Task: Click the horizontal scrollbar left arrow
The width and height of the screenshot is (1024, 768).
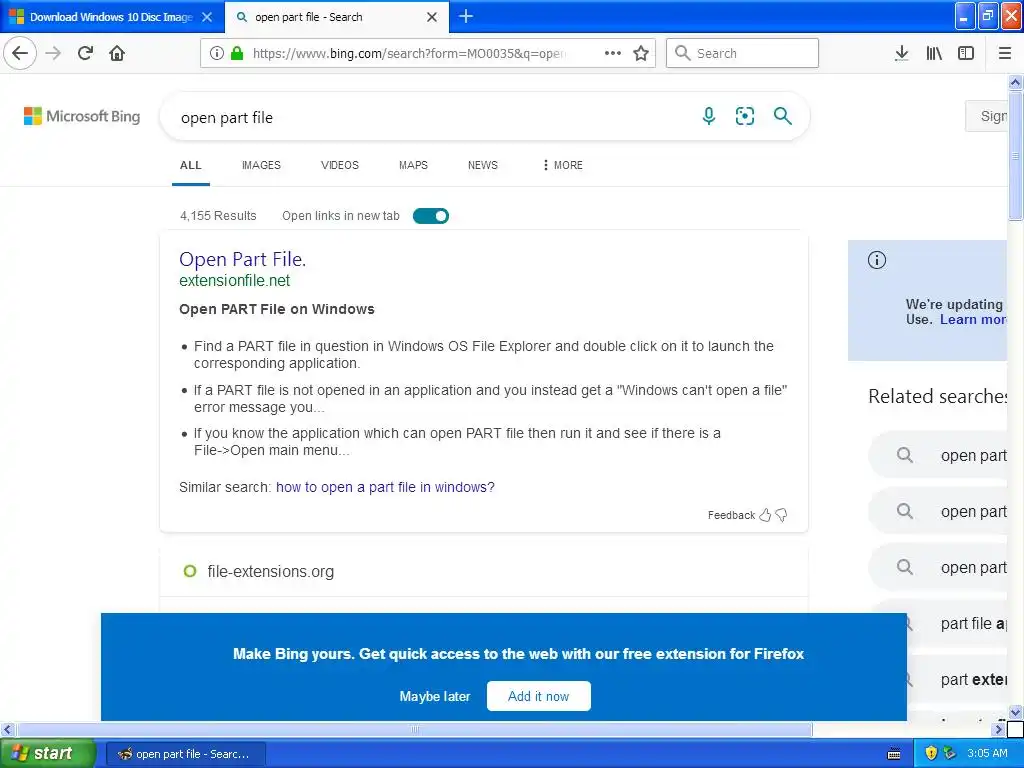Action: click(8, 729)
